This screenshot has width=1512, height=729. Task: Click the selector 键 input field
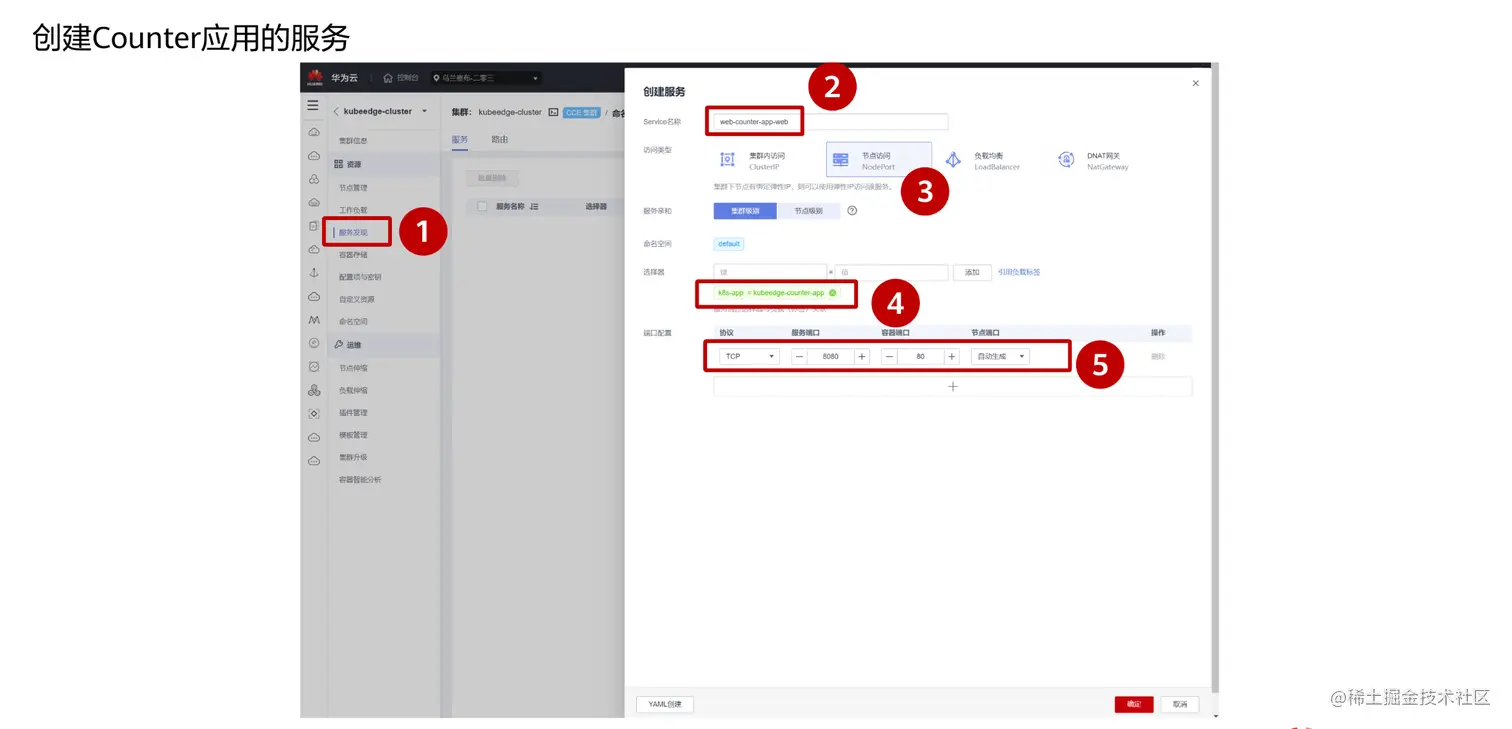pos(770,272)
